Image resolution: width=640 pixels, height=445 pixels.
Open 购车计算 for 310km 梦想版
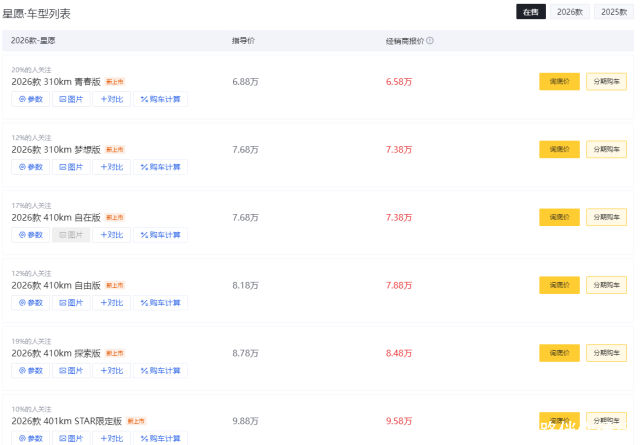[160, 167]
